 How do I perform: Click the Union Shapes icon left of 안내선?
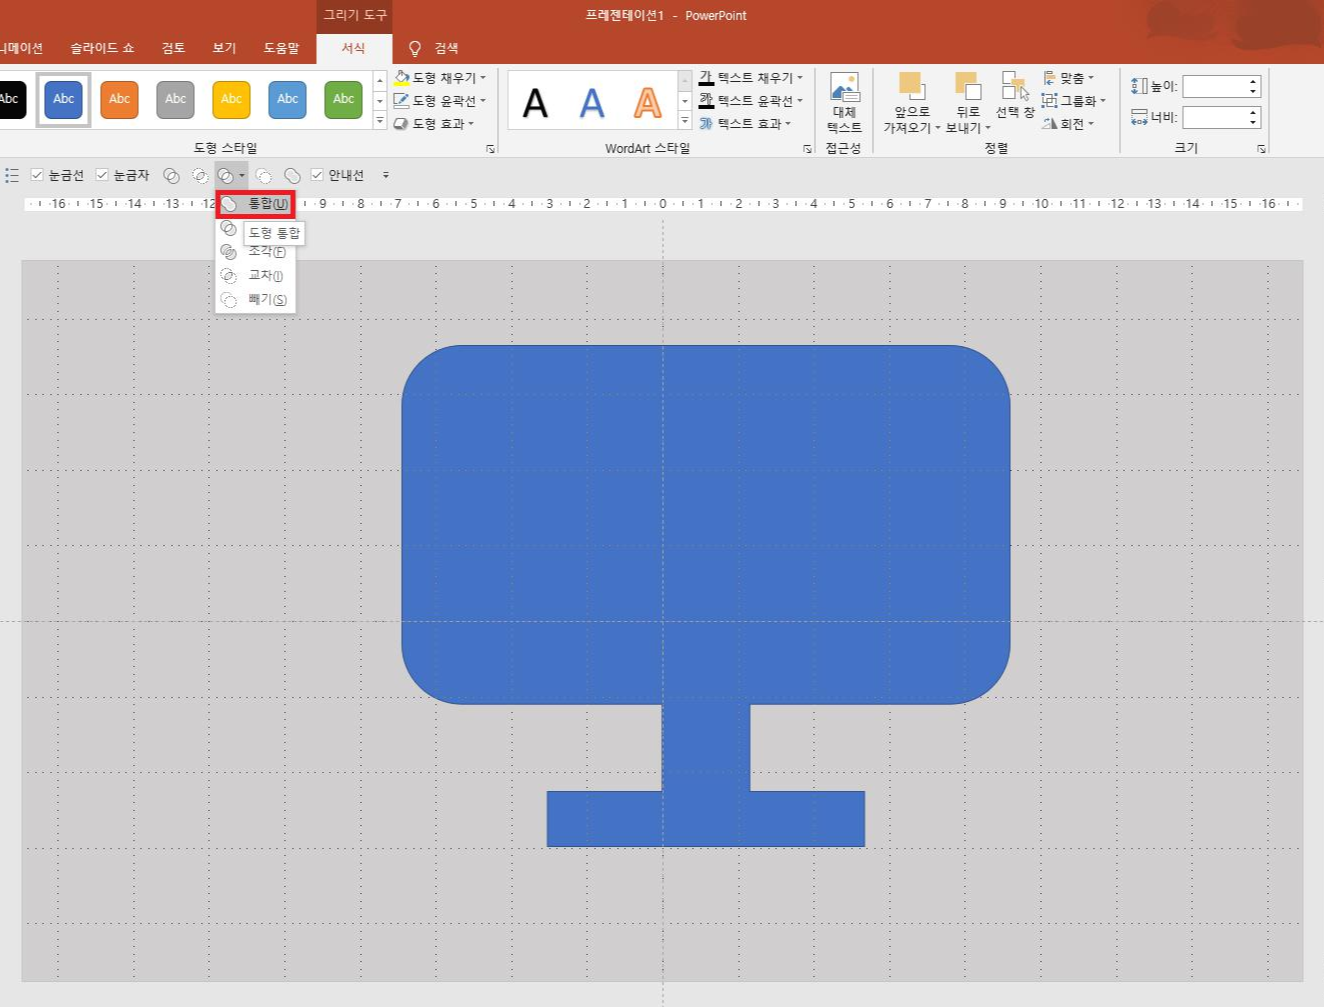pos(292,175)
